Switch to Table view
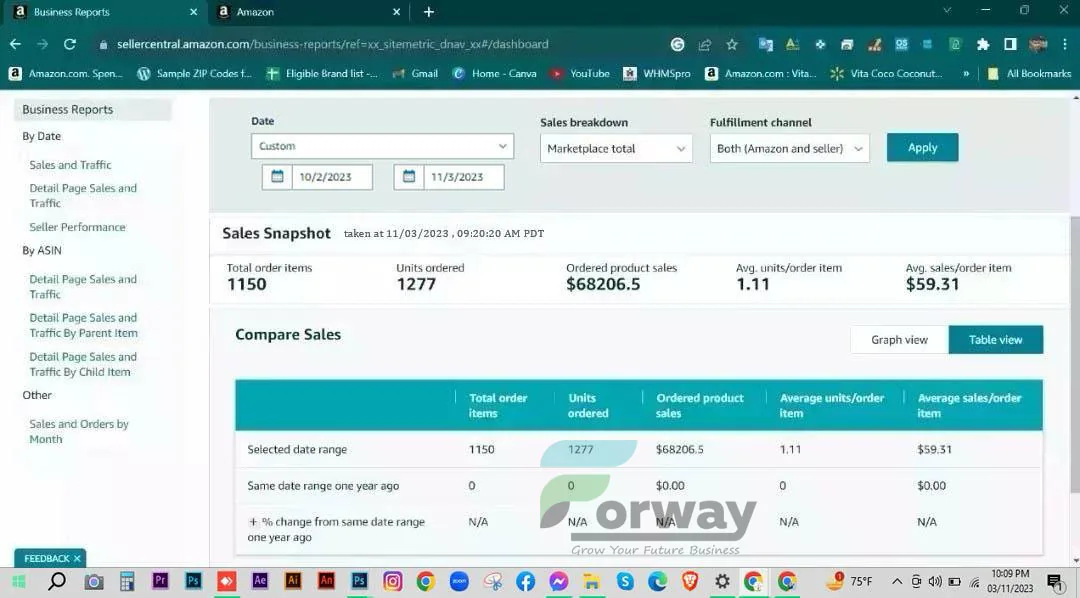 click(x=995, y=340)
